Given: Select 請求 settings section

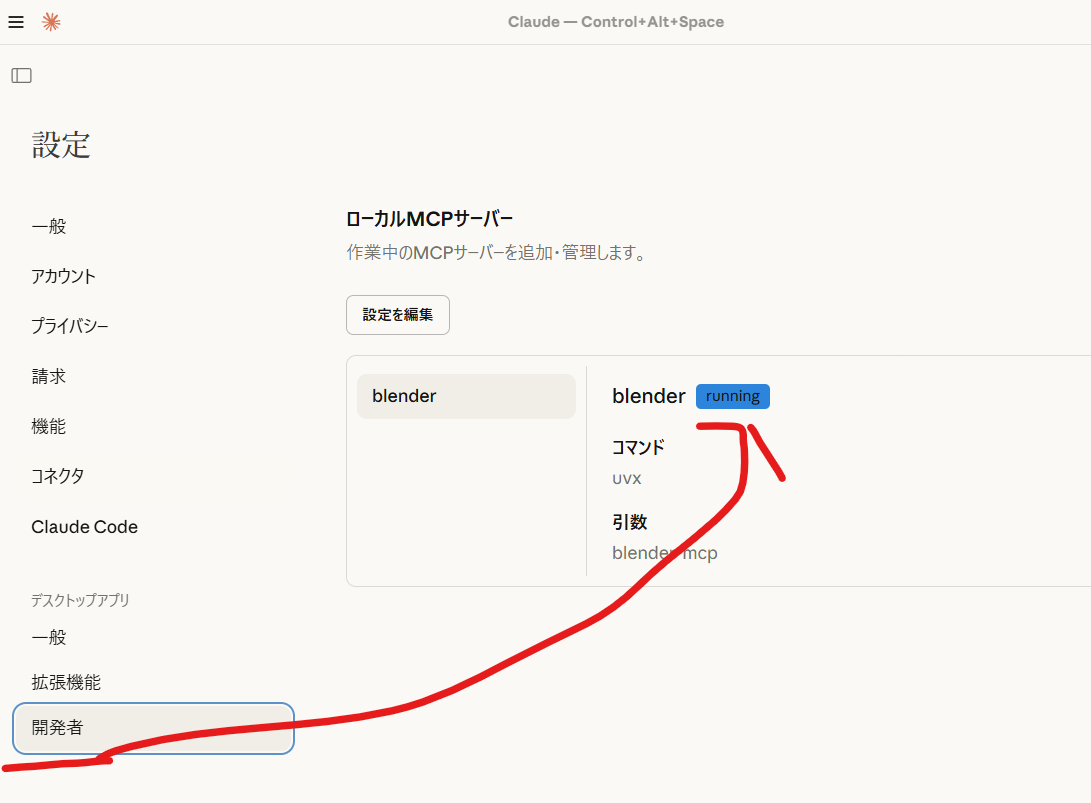Looking at the screenshot, I should (x=49, y=376).
